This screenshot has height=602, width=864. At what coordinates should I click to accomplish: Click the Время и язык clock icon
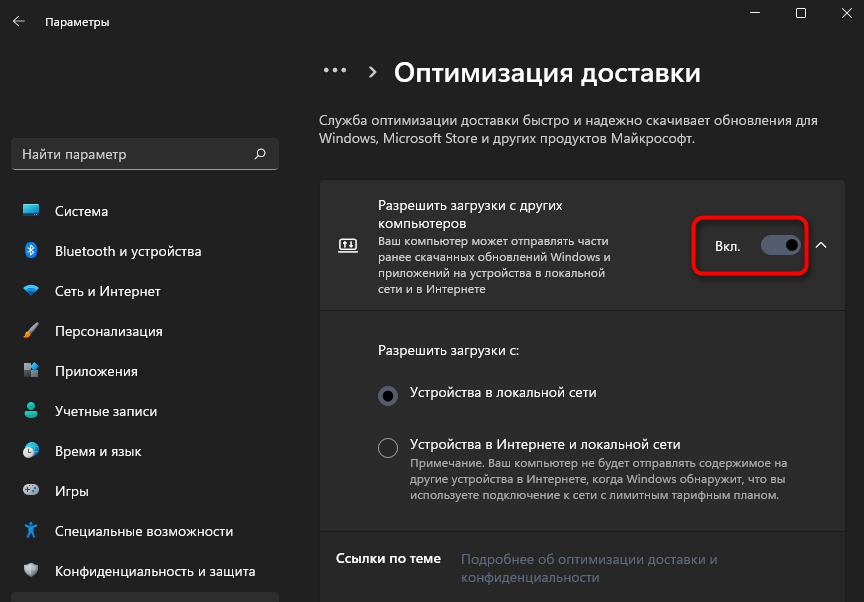coord(31,451)
